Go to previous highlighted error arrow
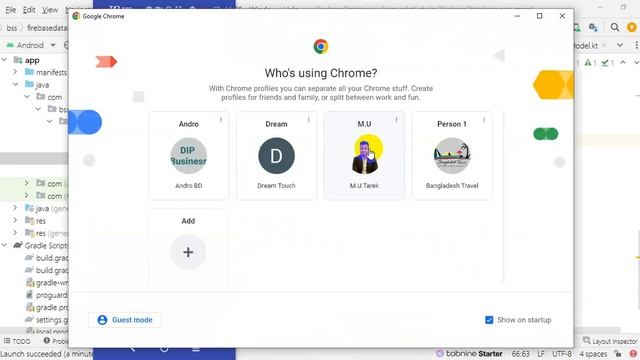The height and width of the screenshot is (360, 640). coord(623,62)
